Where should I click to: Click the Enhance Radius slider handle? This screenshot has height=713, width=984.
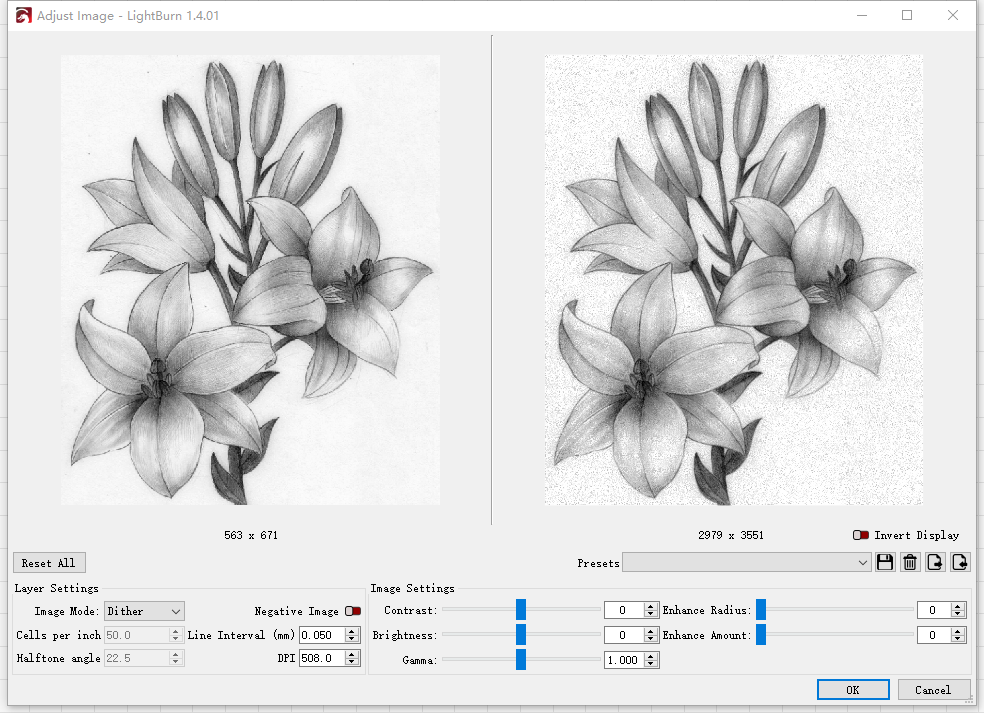coord(761,610)
